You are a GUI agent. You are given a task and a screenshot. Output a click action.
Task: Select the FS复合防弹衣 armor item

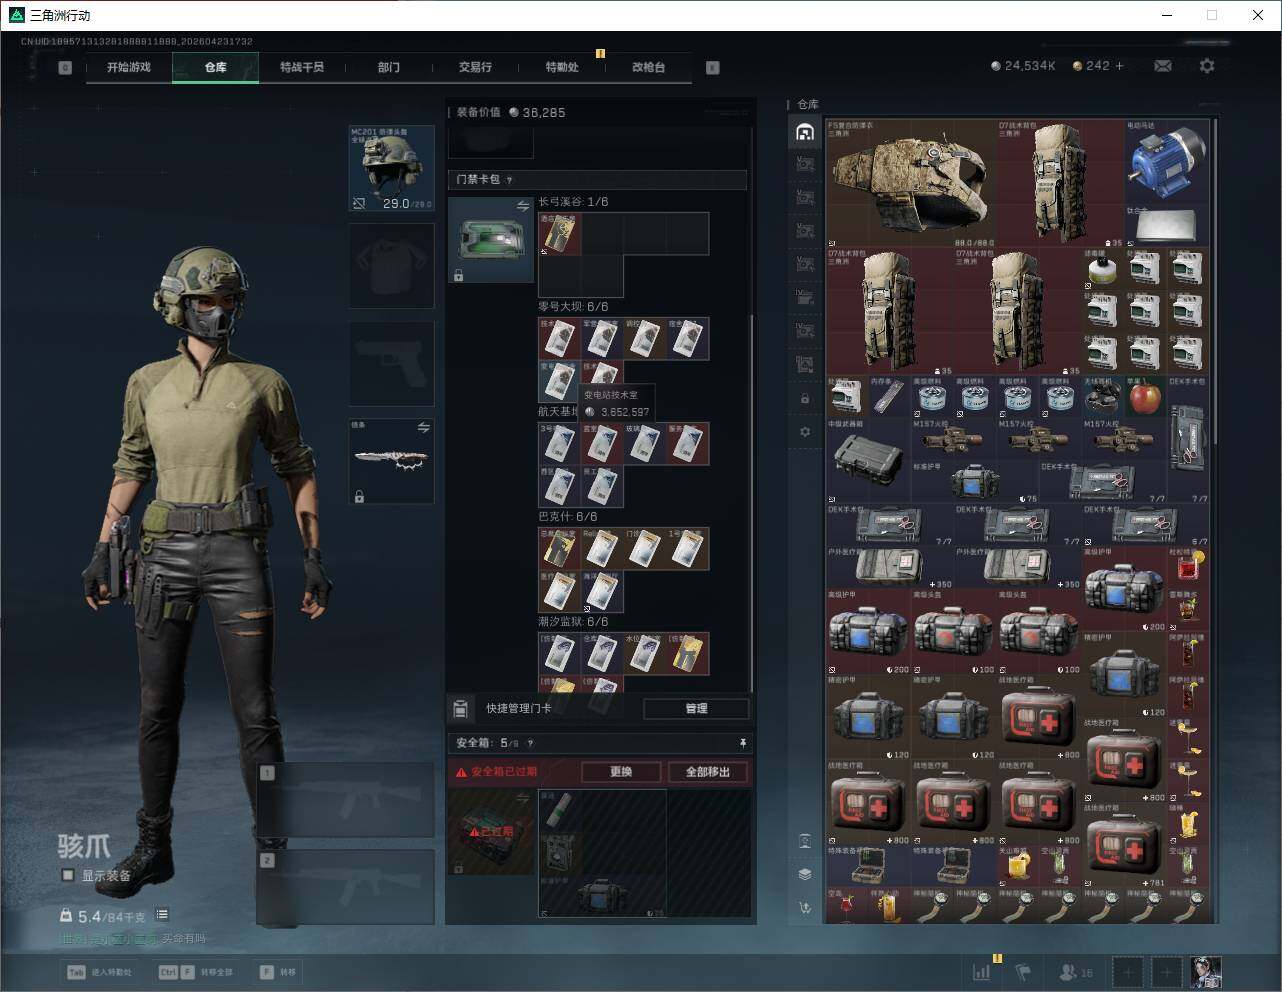[x=911, y=181]
